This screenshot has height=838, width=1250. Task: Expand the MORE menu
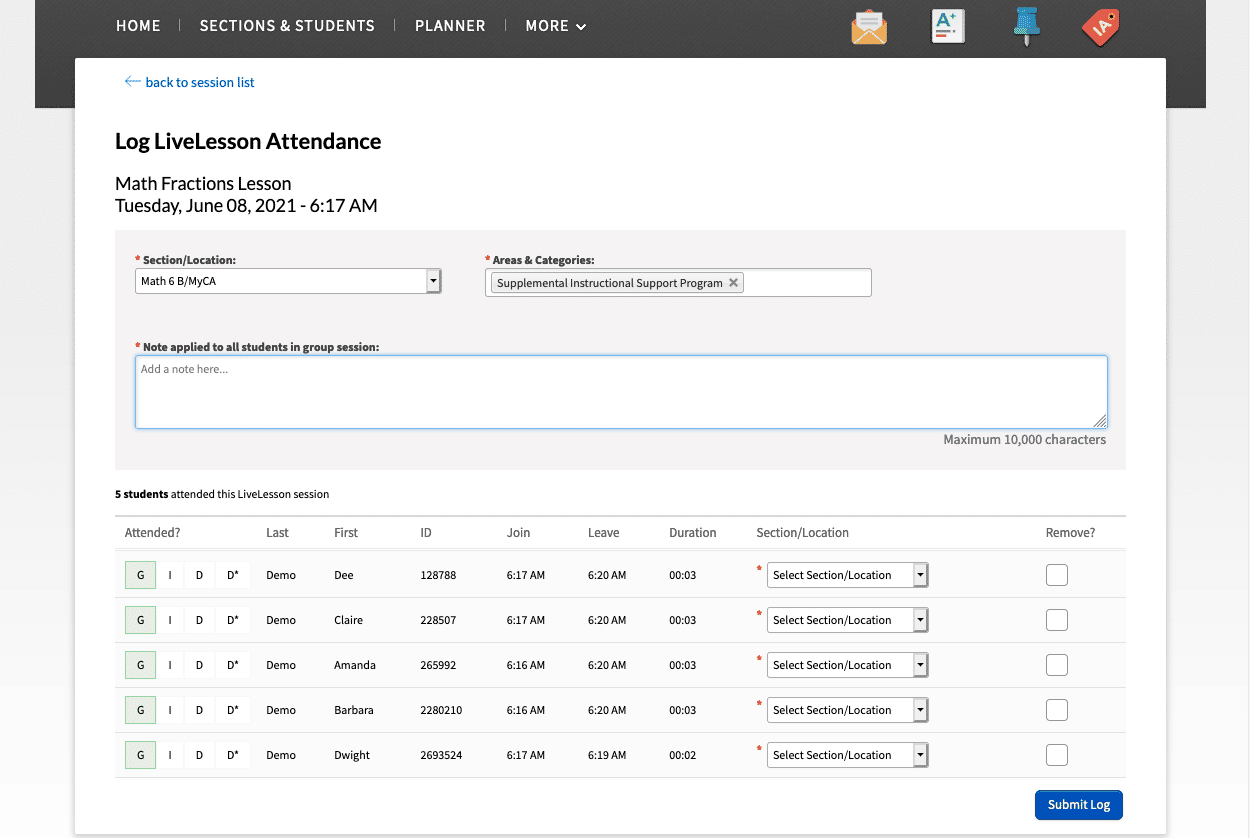[556, 26]
